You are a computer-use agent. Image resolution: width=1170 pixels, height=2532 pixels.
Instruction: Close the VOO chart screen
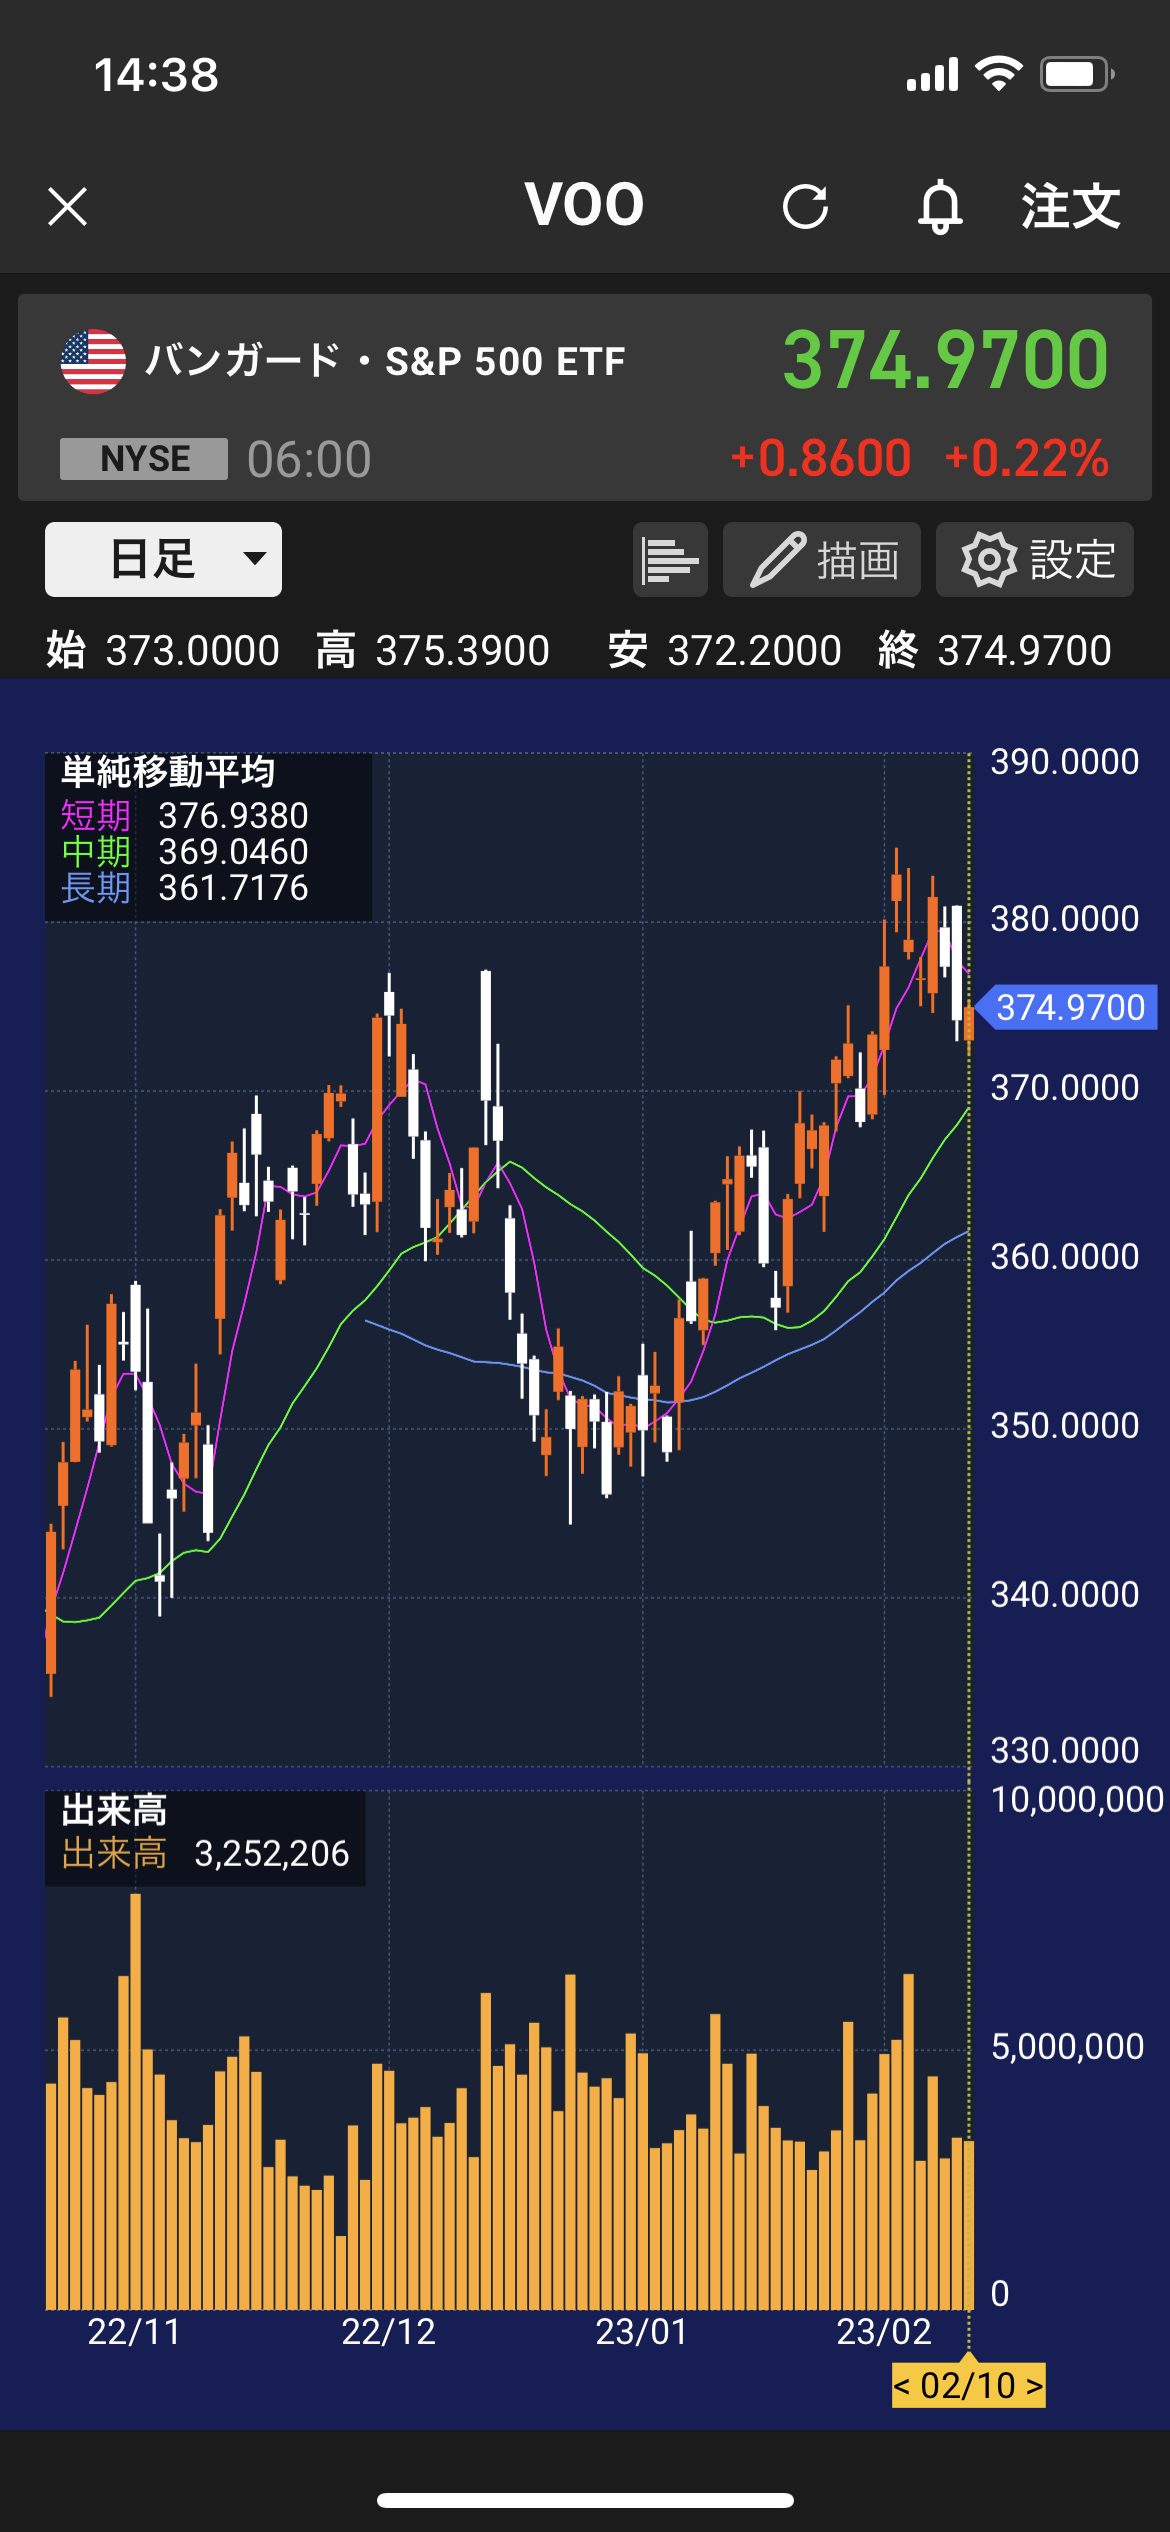[x=68, y=207]
